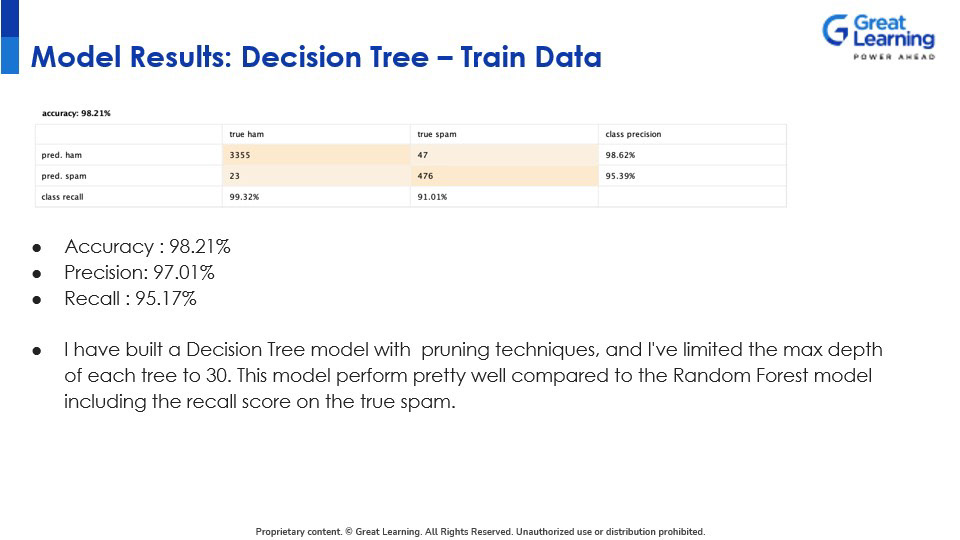Click the 98.62% class precision cell

click(x=620, y=155)
